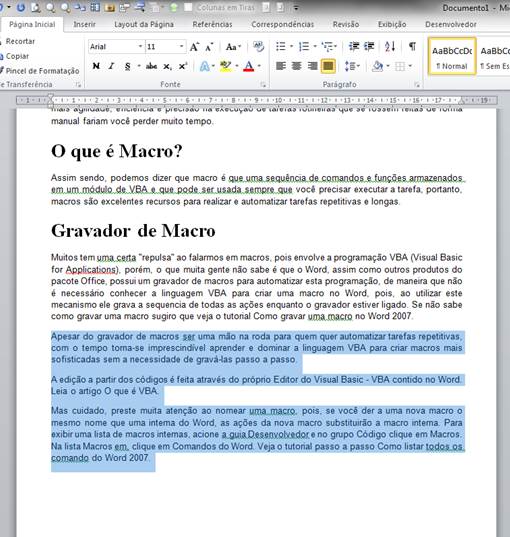Open the font color dropdown arrow
The height and width of the screenshot is (537, 510).
(x=259, y=66)
